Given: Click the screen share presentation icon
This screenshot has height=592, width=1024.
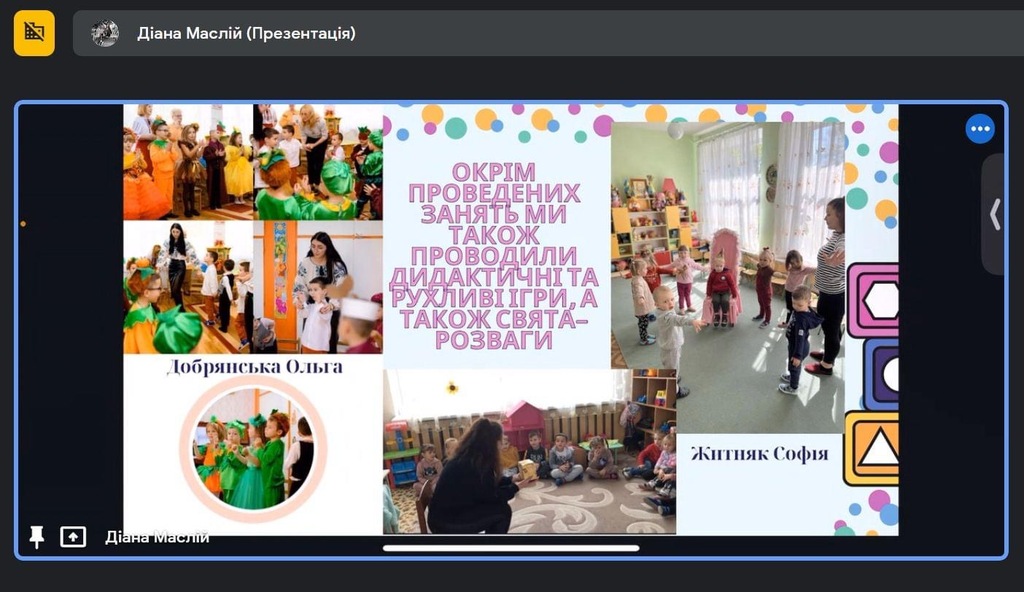Looking at the screenshot, I should click(73, 537).
